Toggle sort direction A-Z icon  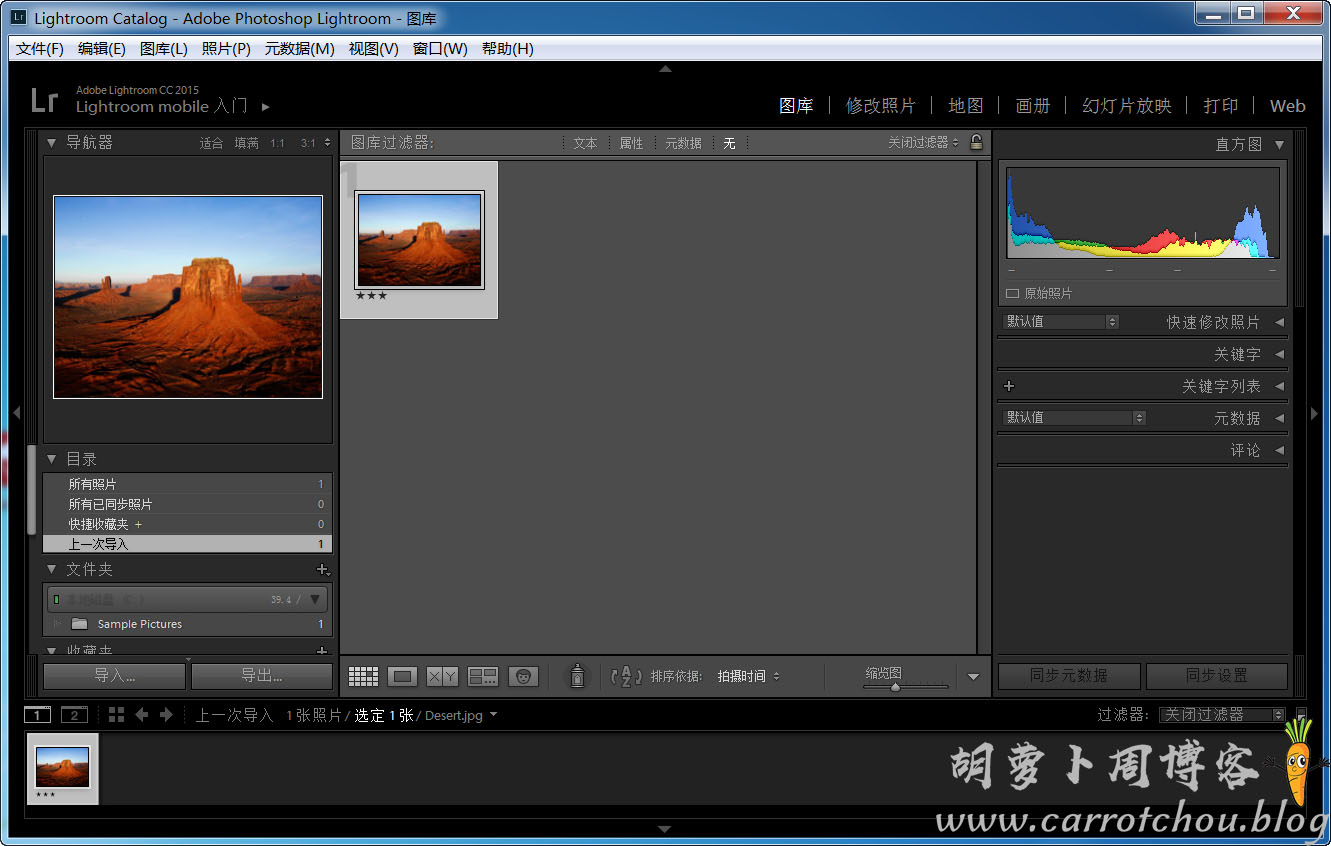(626, 677)
